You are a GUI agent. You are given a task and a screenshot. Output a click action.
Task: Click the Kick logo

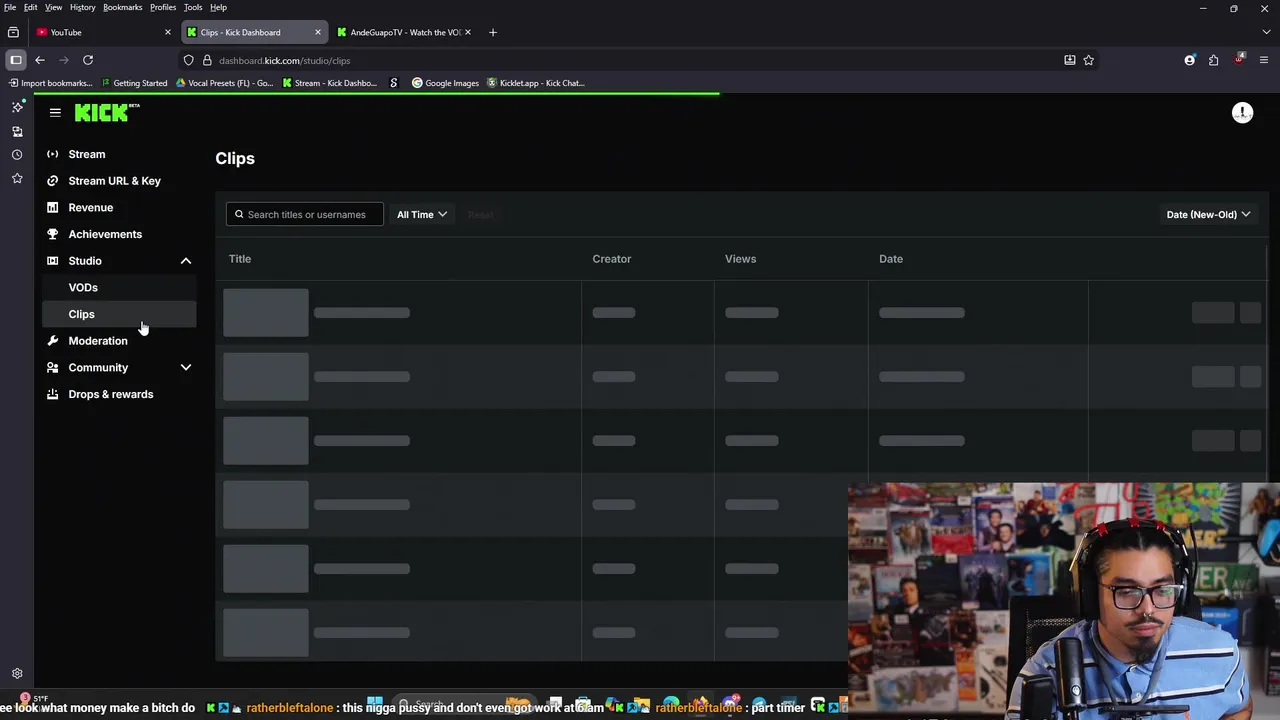106,112
